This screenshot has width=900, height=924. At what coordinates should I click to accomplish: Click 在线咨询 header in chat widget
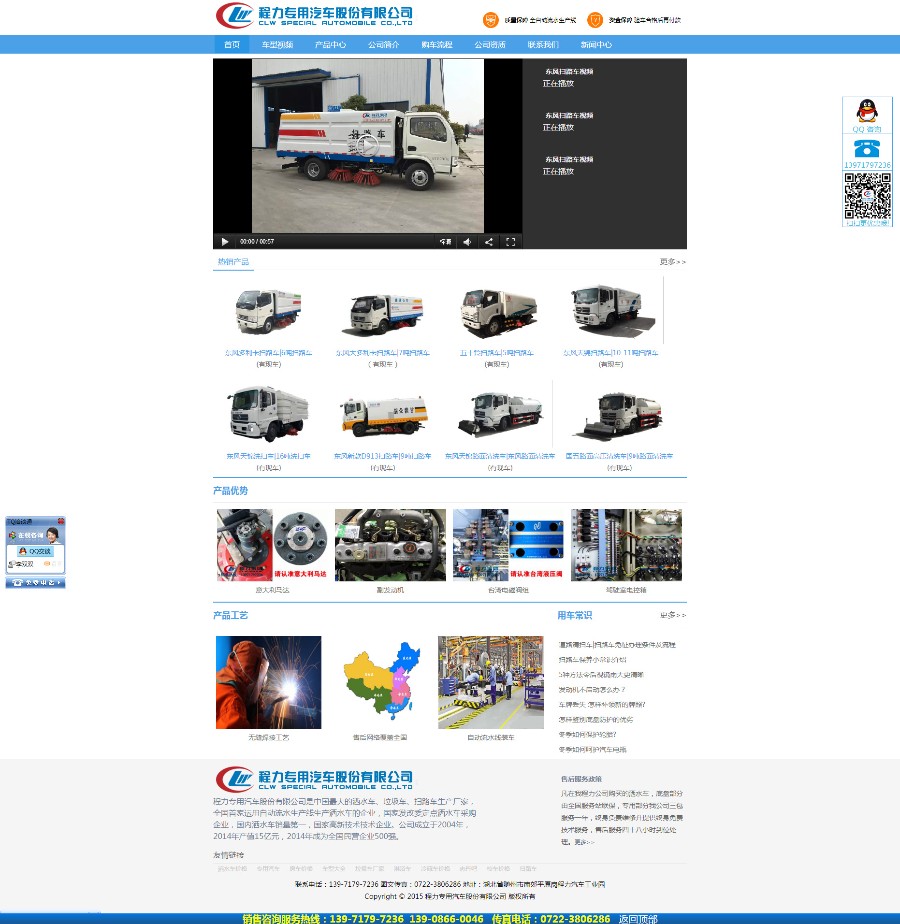pyautogui.click(x=31, y=536)
